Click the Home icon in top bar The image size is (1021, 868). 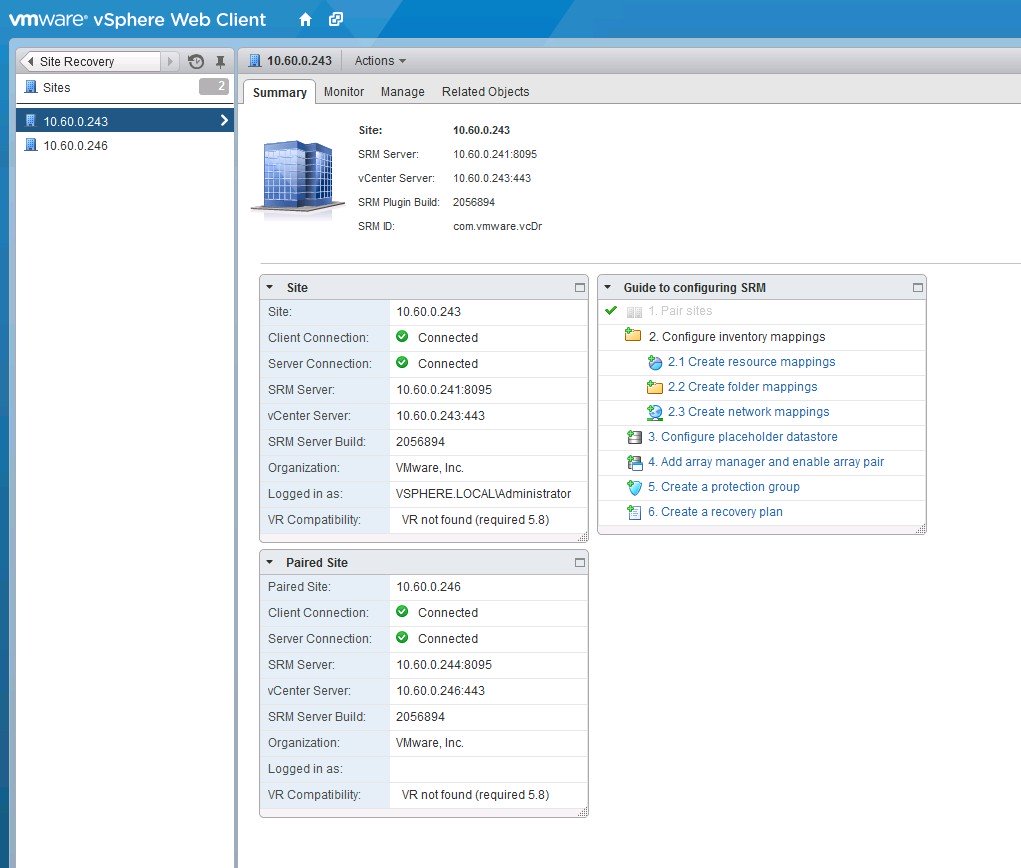pyautogui.click(x=306, y=19)
